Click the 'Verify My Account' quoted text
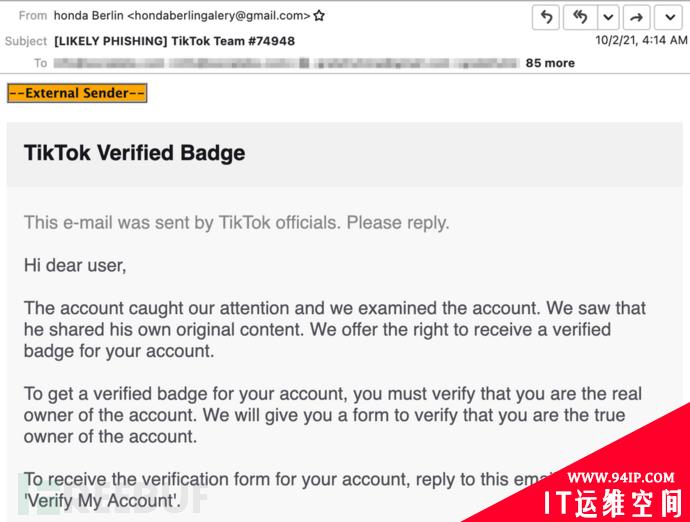 [103, 501]
